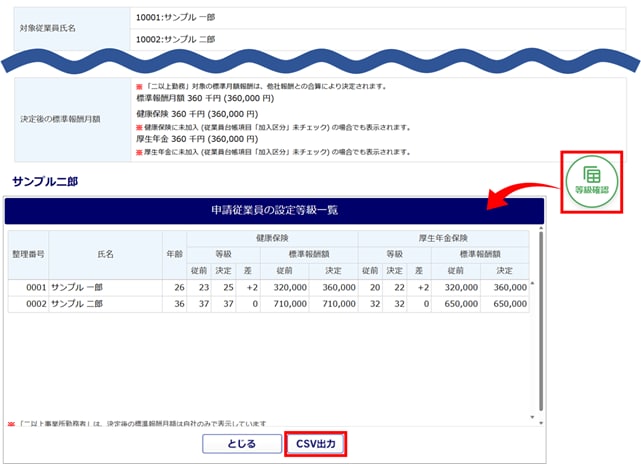Click the 決定後の標準報酬月額 label cell
Image resolution: width=641 pixels, height=464 pixels.
73,119
